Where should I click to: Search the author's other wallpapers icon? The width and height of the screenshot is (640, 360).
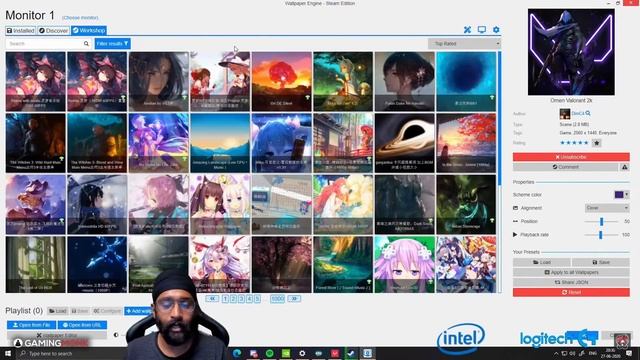point(588,113)
